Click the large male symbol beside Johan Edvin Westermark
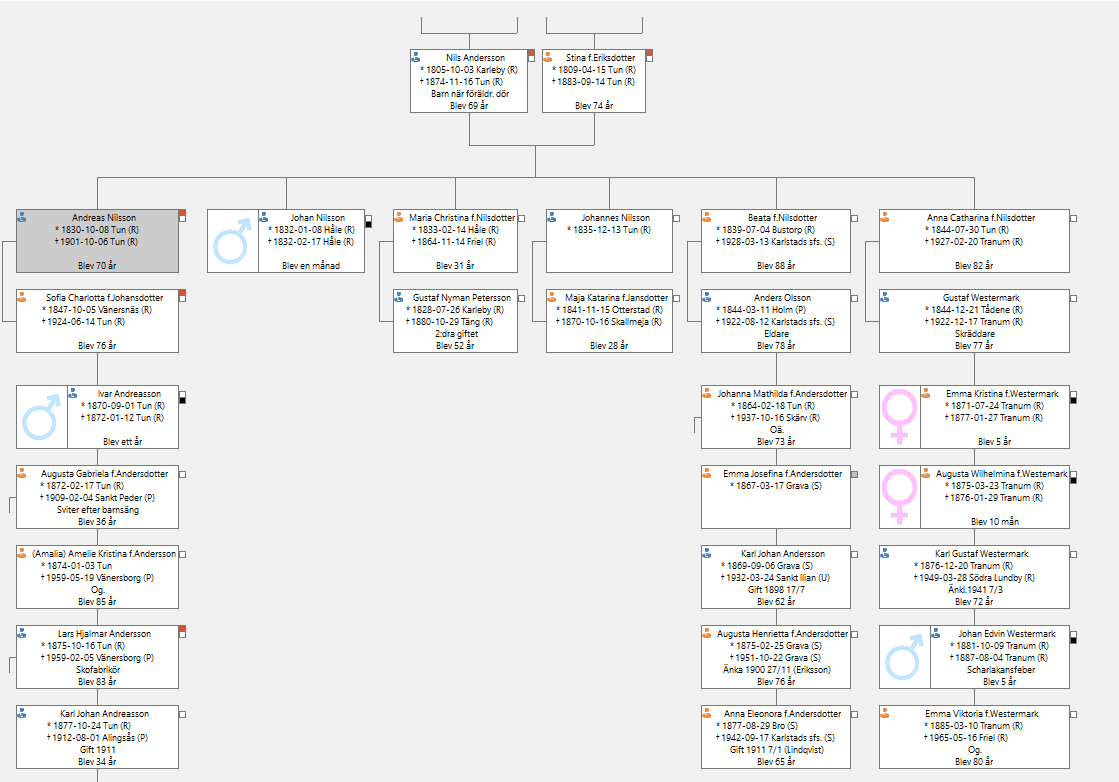This screenshot has height=782, width=1119. (904, 657)
